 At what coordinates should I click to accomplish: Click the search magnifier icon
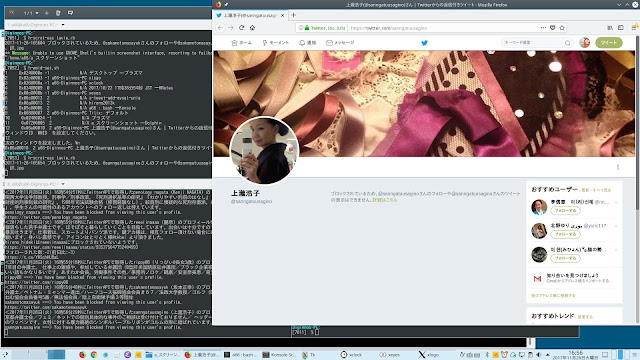pyautogui.click(x=567, y=42)
